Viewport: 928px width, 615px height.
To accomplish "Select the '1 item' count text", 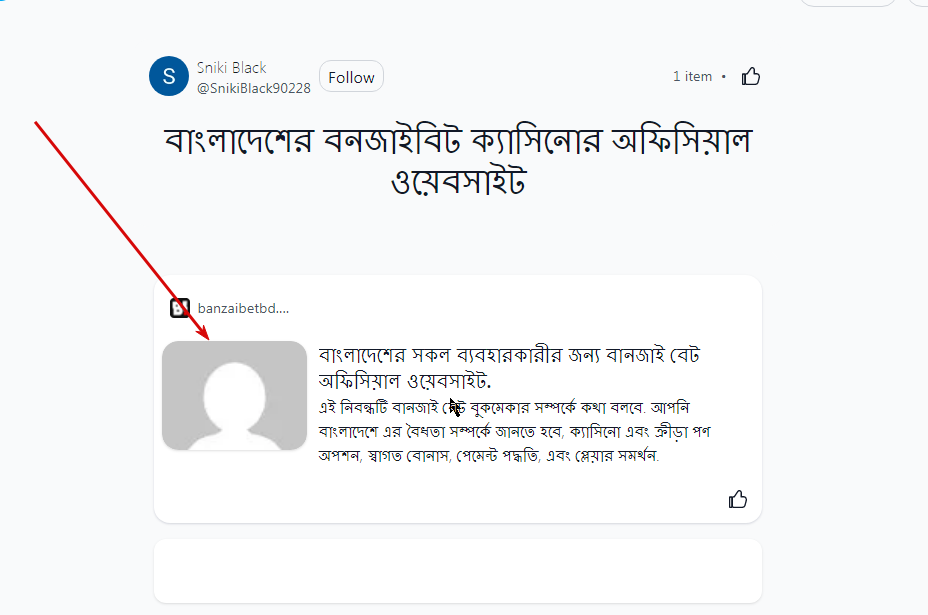I will 692,76.
